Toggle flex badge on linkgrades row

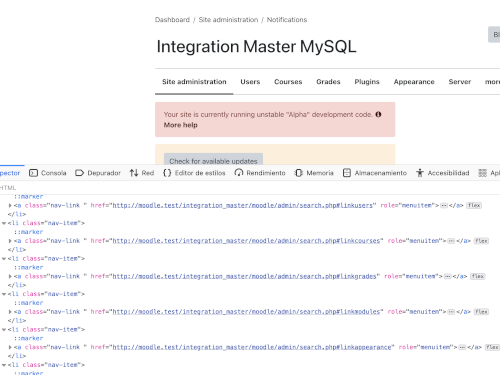click(x=478, y=276)
